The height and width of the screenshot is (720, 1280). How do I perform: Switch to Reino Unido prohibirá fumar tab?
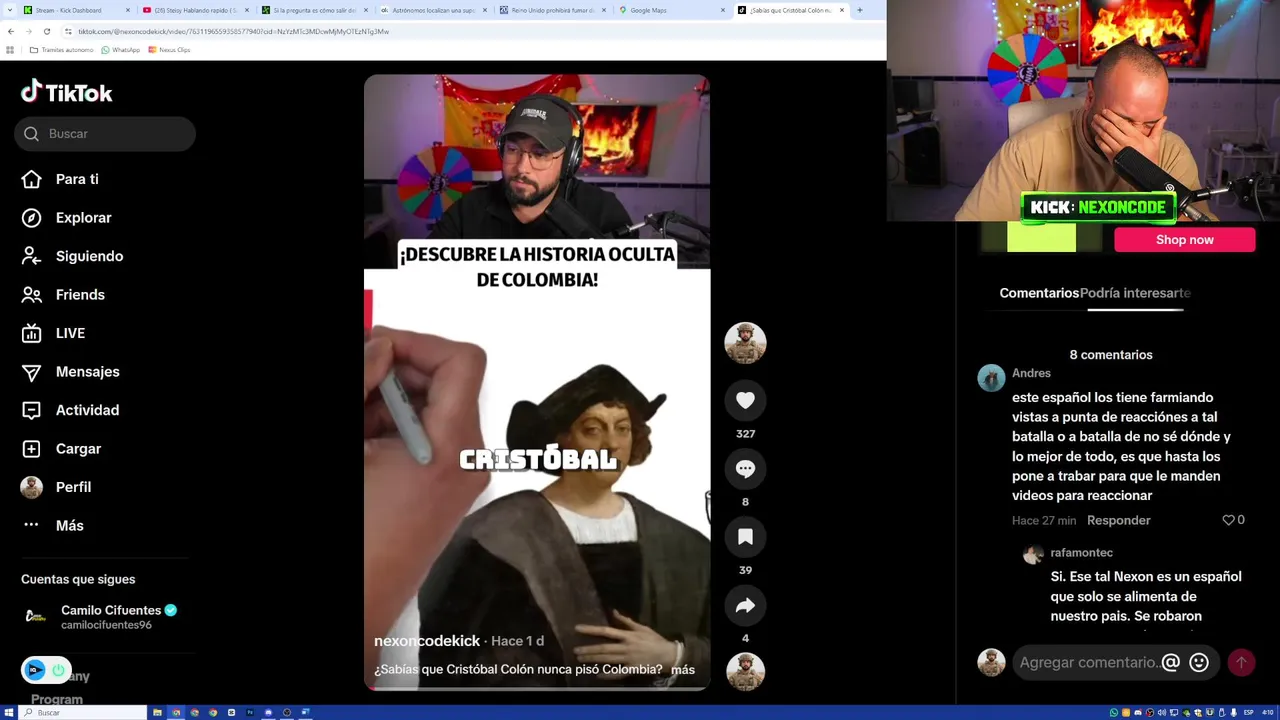552,10
